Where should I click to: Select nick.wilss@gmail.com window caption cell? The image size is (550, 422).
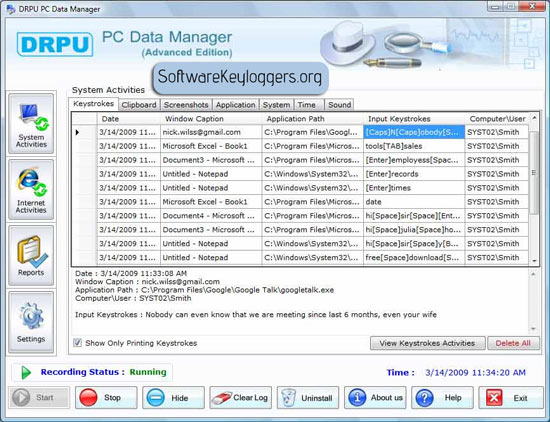(x=211, y=132)
